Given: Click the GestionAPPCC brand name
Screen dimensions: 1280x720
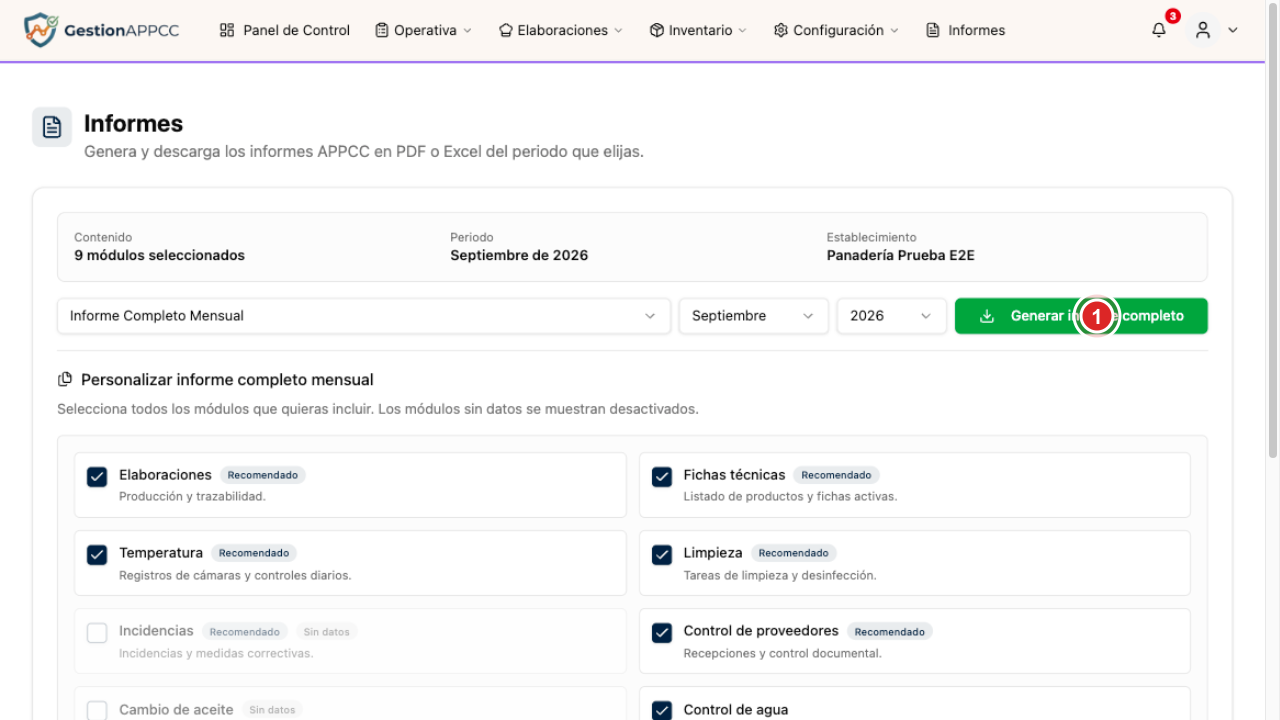Looking at the screenshot, I should coord(121,30).
